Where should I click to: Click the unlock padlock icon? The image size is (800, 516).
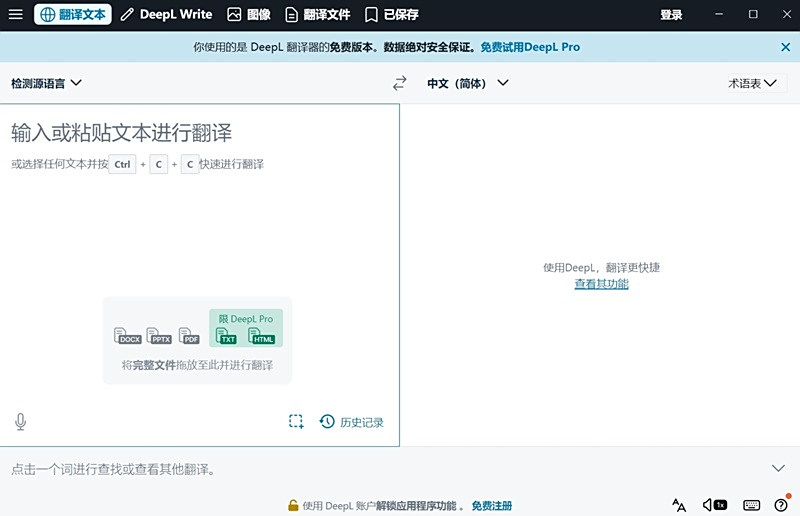coord(293,505)
